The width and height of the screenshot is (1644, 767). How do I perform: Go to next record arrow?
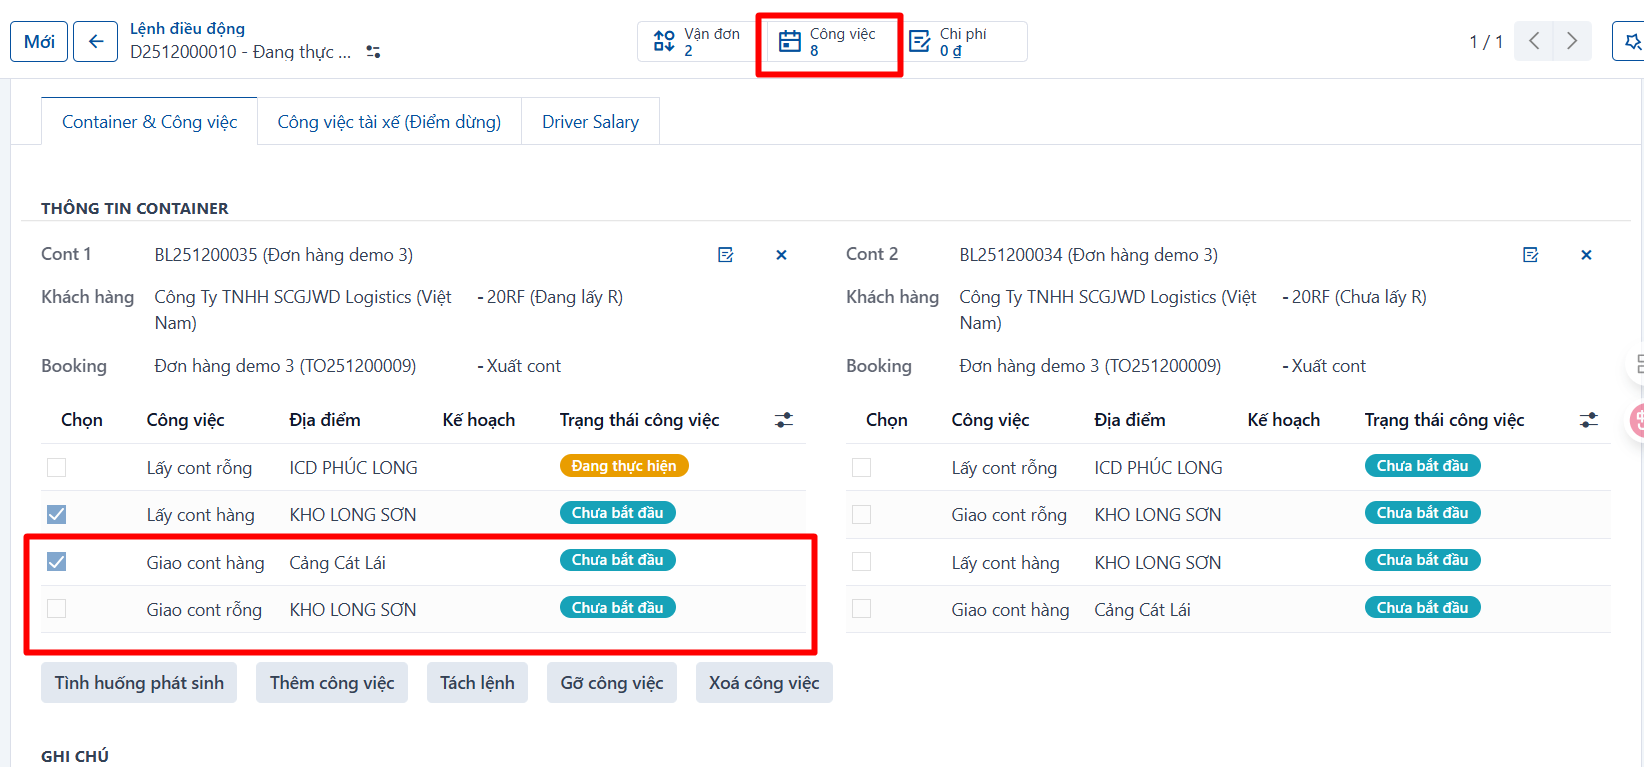click(x=1572, y=41)
